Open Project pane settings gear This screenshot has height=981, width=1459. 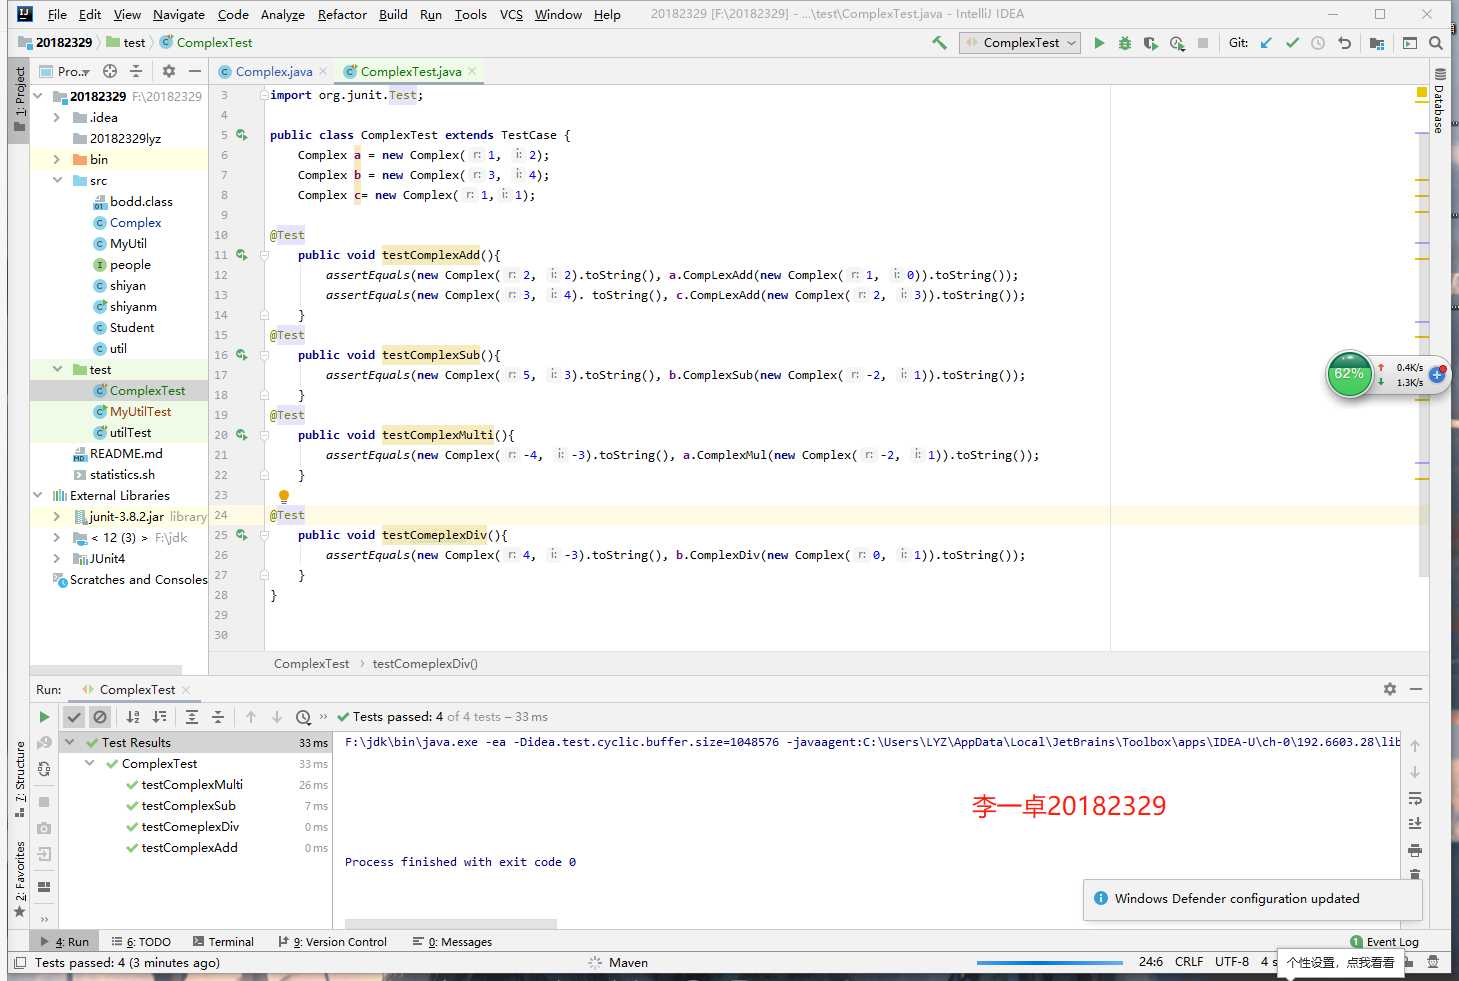pos(169,71)
